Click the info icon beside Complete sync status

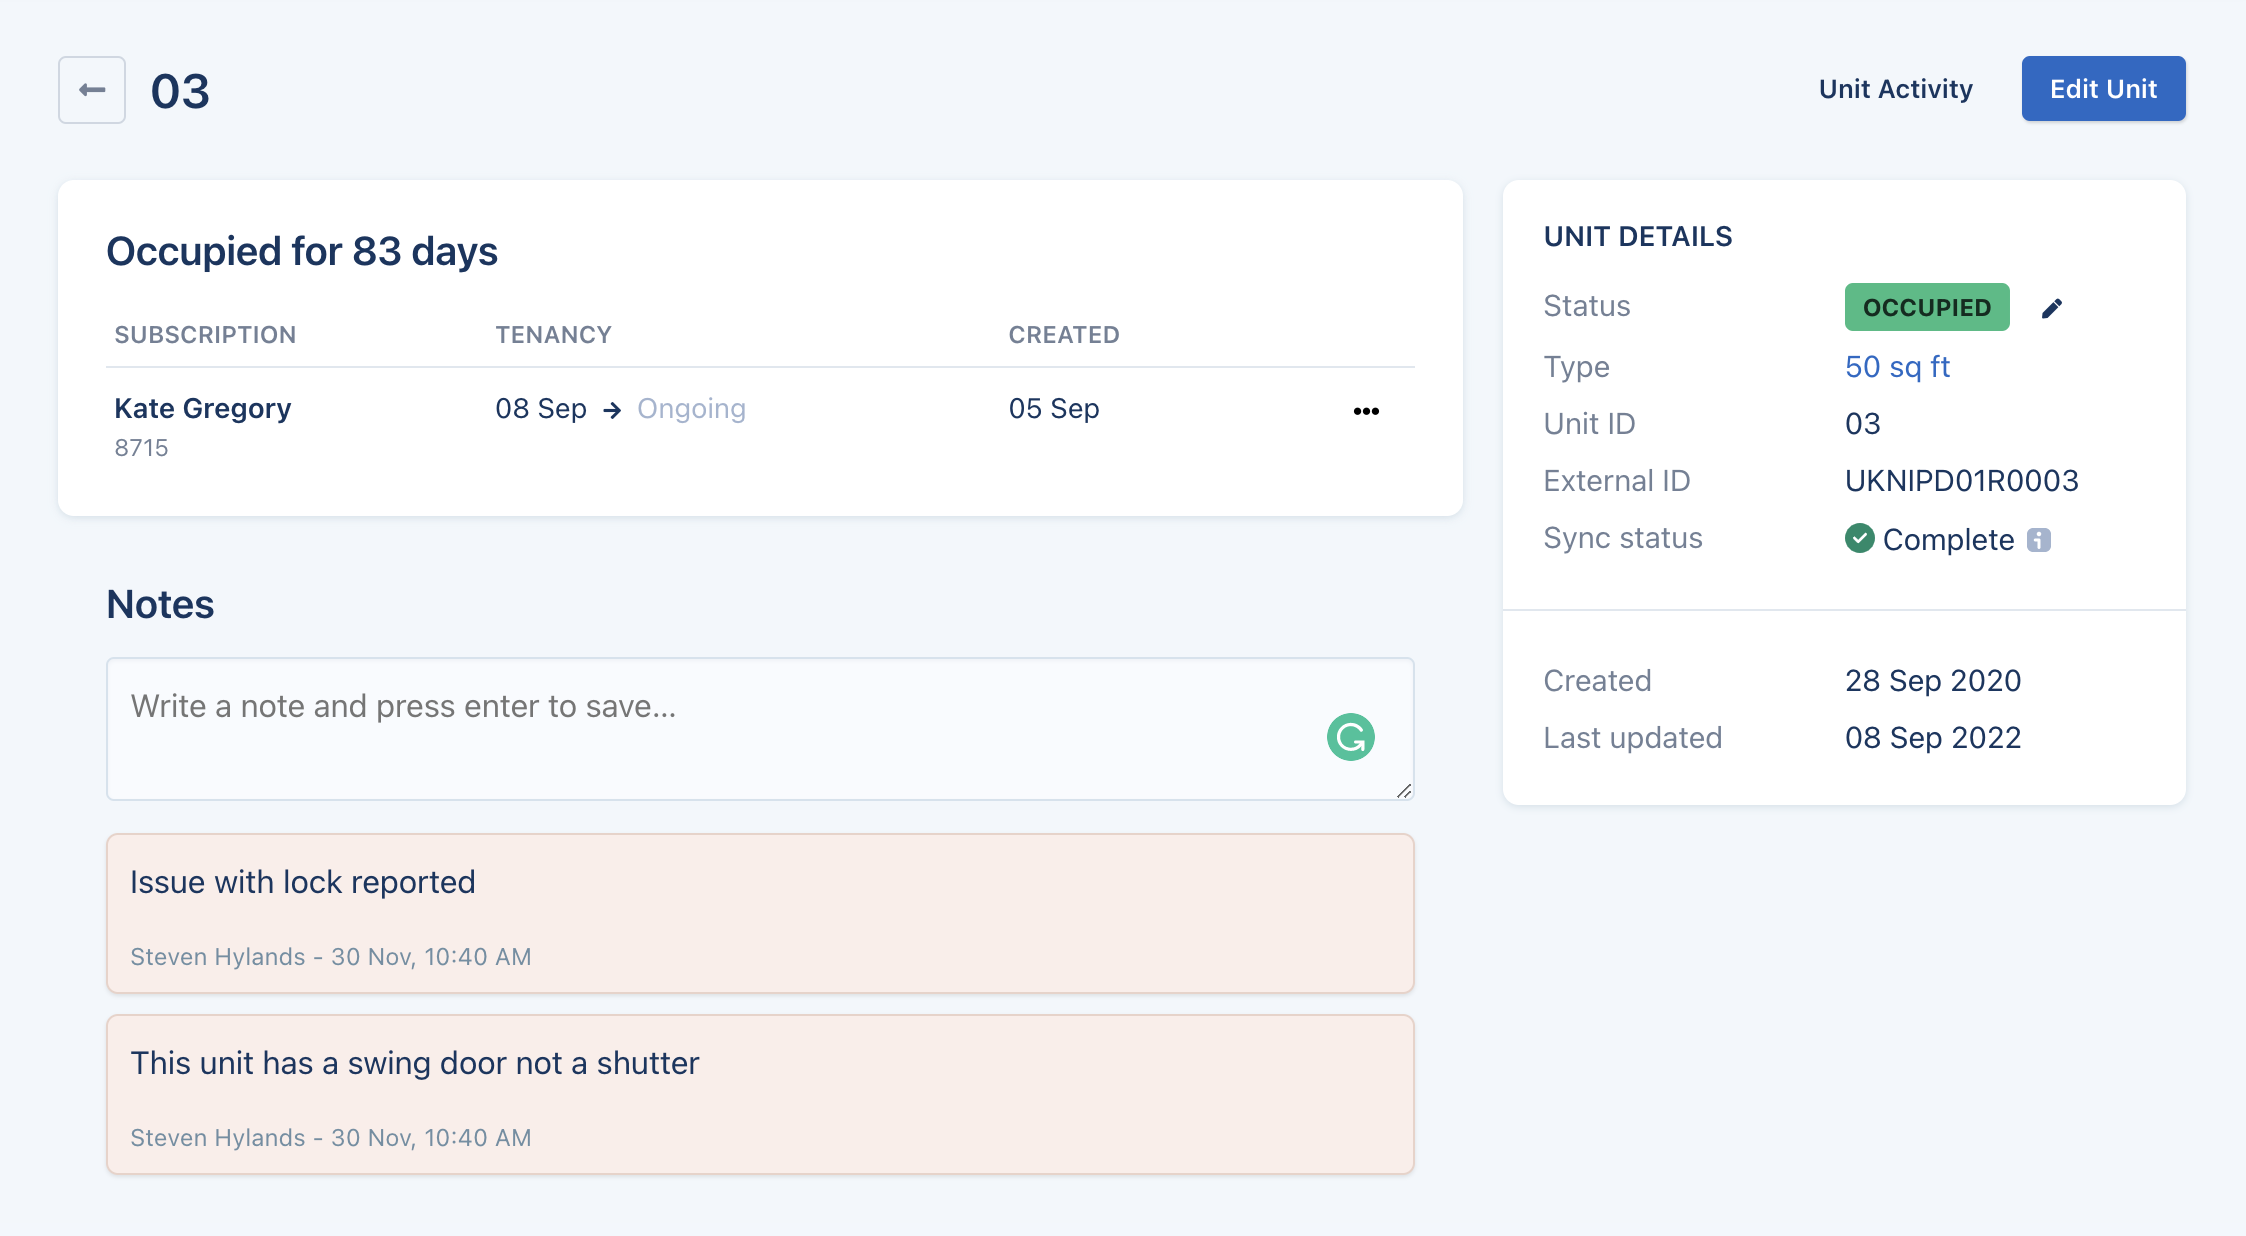tap(2039, 540)
